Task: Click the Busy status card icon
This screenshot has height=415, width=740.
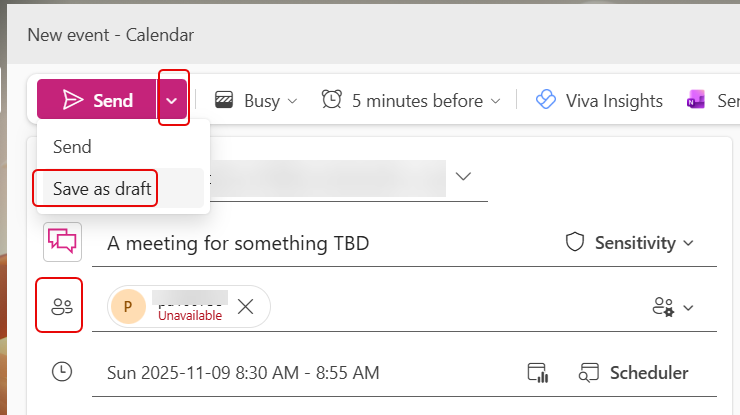Action: [225, 100]
